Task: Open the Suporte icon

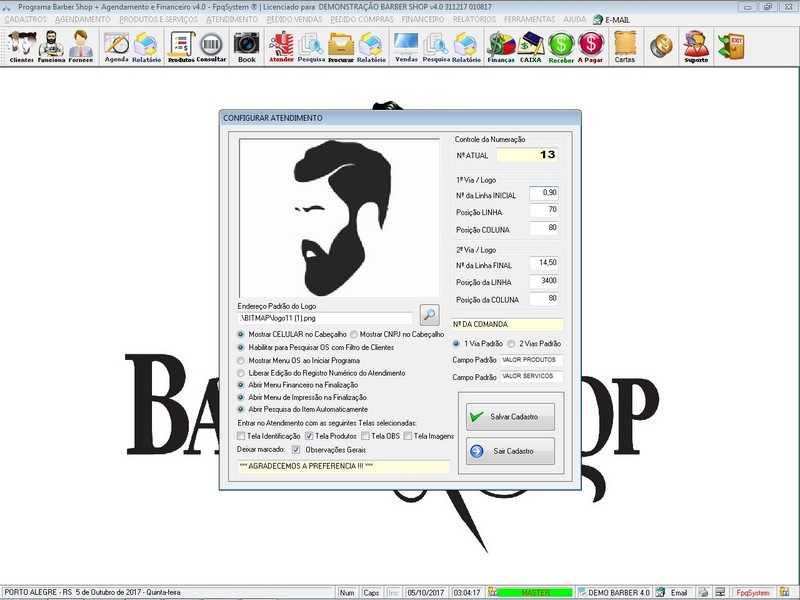Action: (x=696, y=46)
